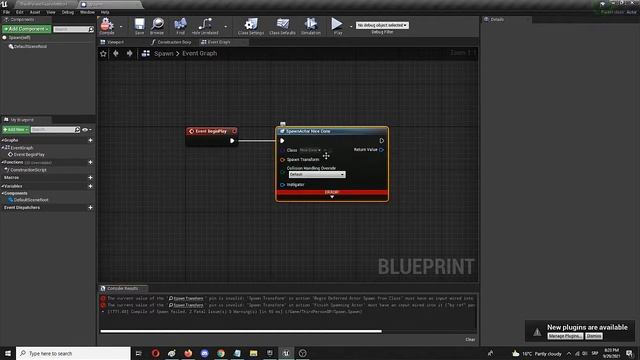640x360 pixels.
Task: Click the red delegate pin on Event BeginPlay
Action: pos(234,131)
